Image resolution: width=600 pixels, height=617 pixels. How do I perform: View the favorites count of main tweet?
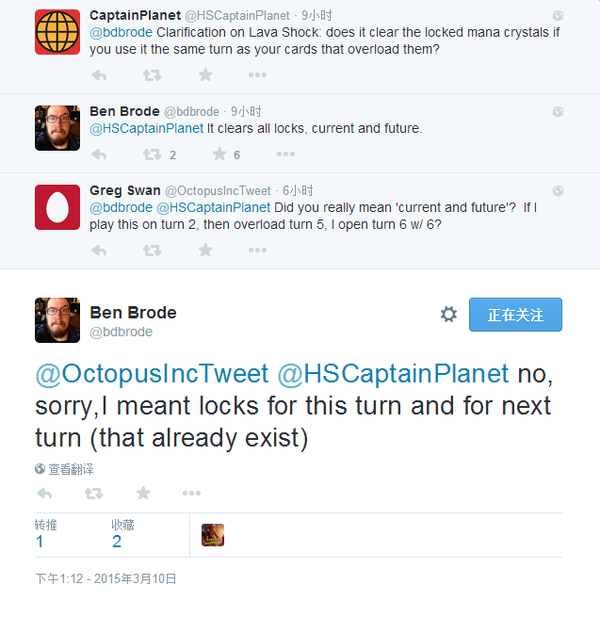click(x=116, y=541)
